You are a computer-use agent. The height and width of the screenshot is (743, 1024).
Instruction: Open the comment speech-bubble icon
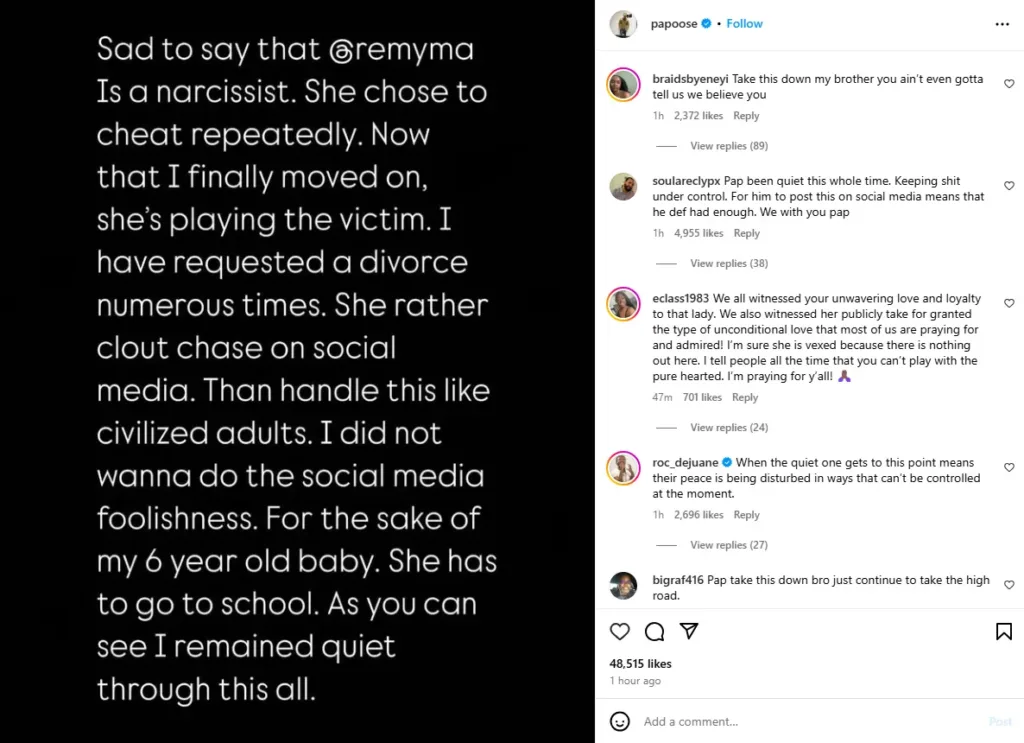(654, 631)
